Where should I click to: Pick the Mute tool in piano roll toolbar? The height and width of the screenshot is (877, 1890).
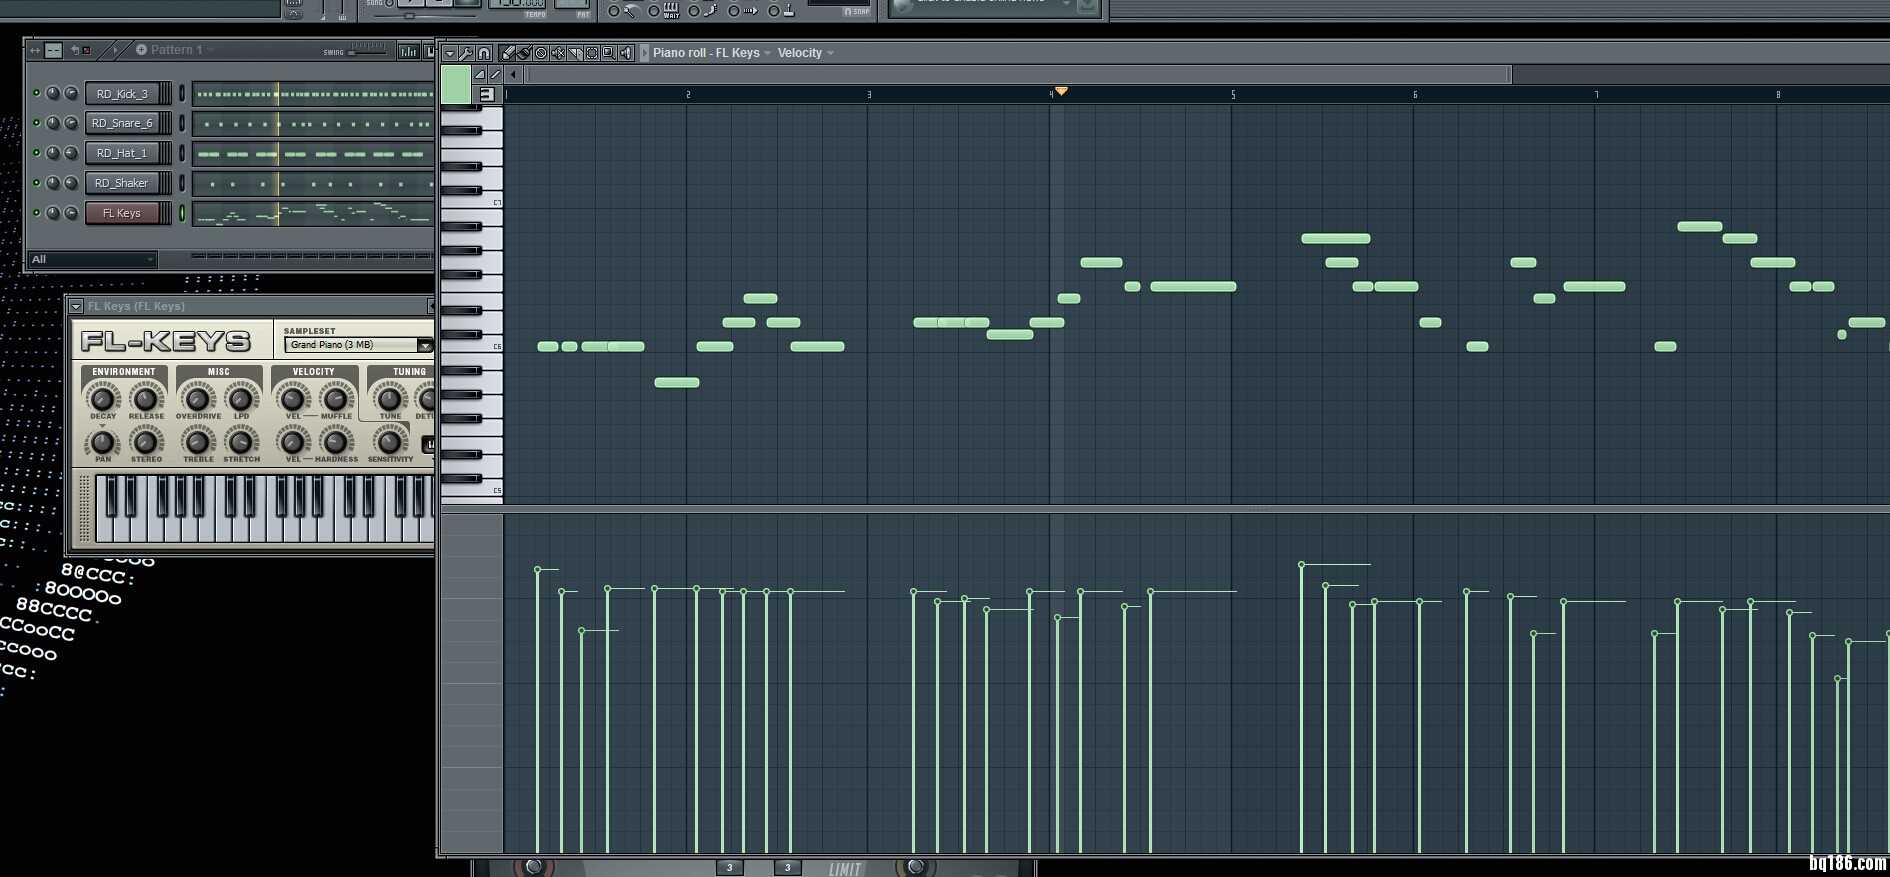coord(558,53)
